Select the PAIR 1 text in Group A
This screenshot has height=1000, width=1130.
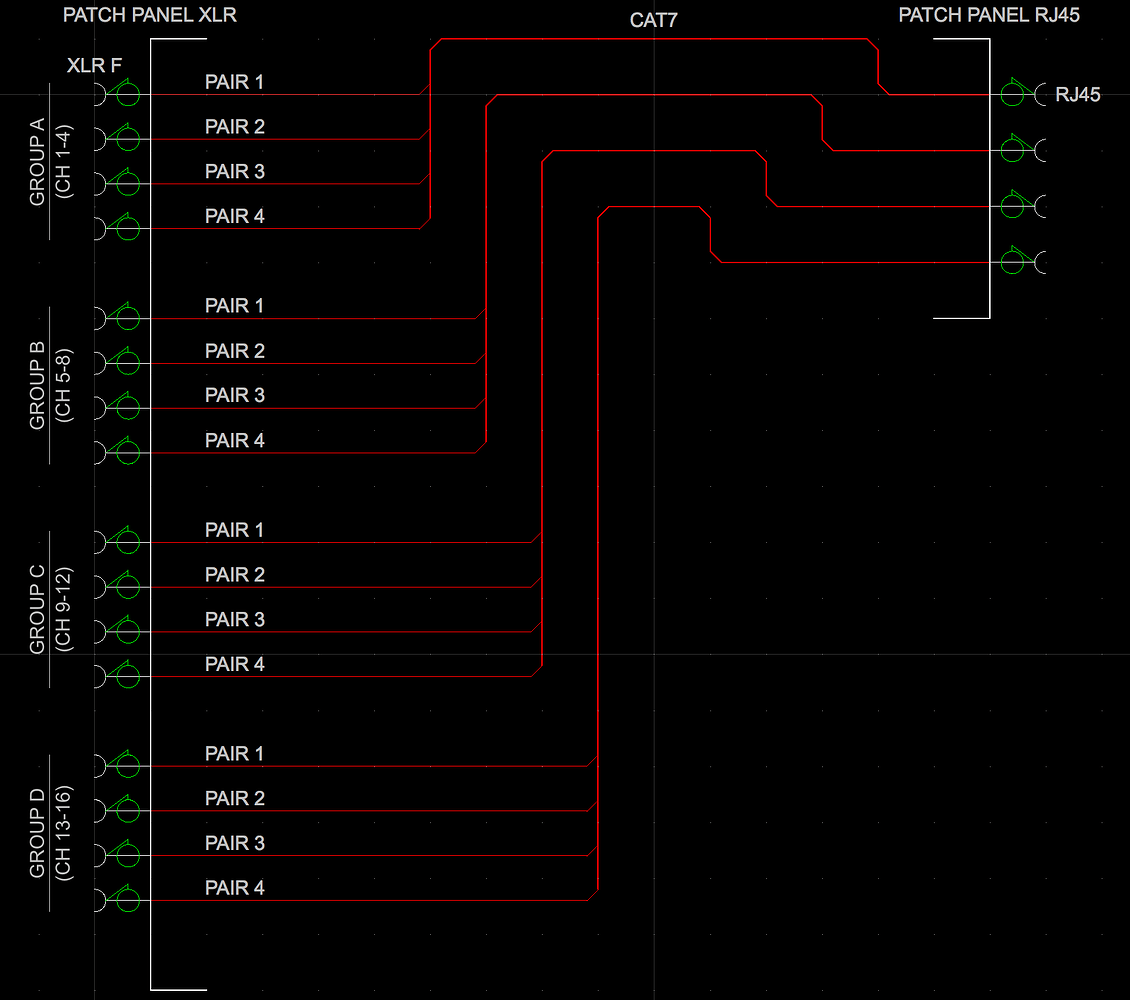click(234, 82)
